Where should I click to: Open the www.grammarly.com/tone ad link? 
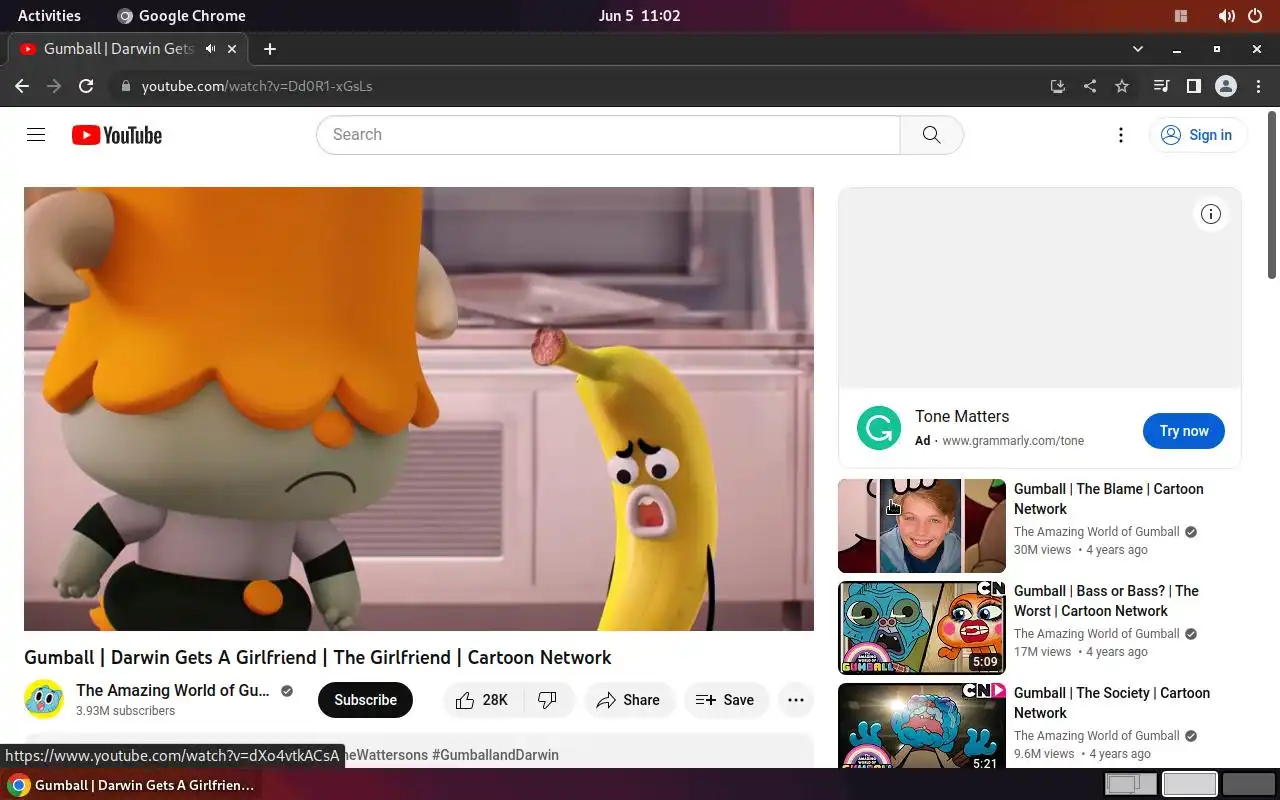point(1013,441)
